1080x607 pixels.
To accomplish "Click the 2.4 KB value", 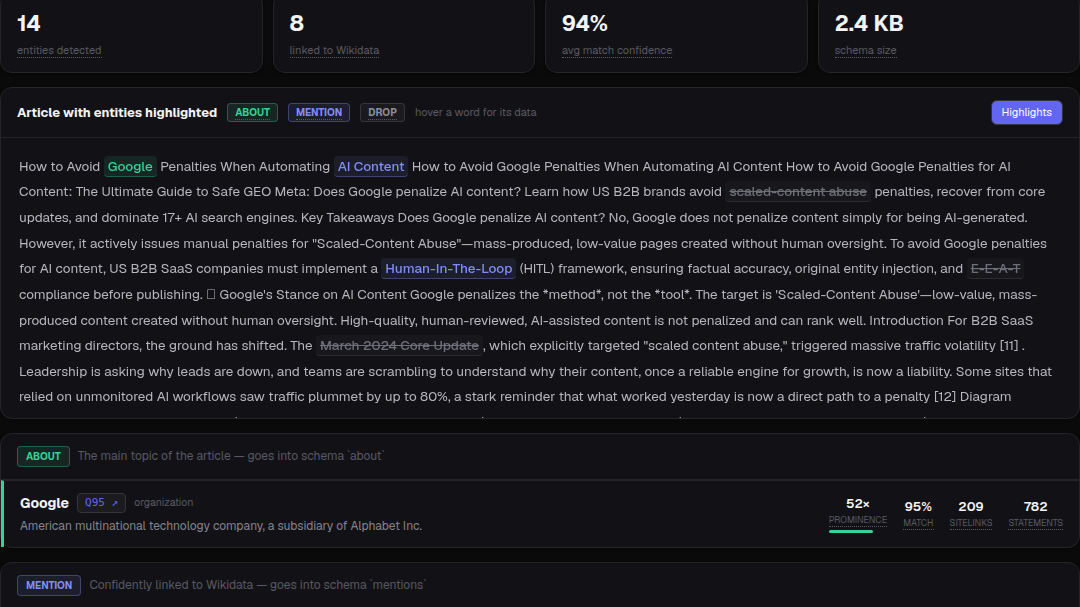I will (x=869, y=23).
